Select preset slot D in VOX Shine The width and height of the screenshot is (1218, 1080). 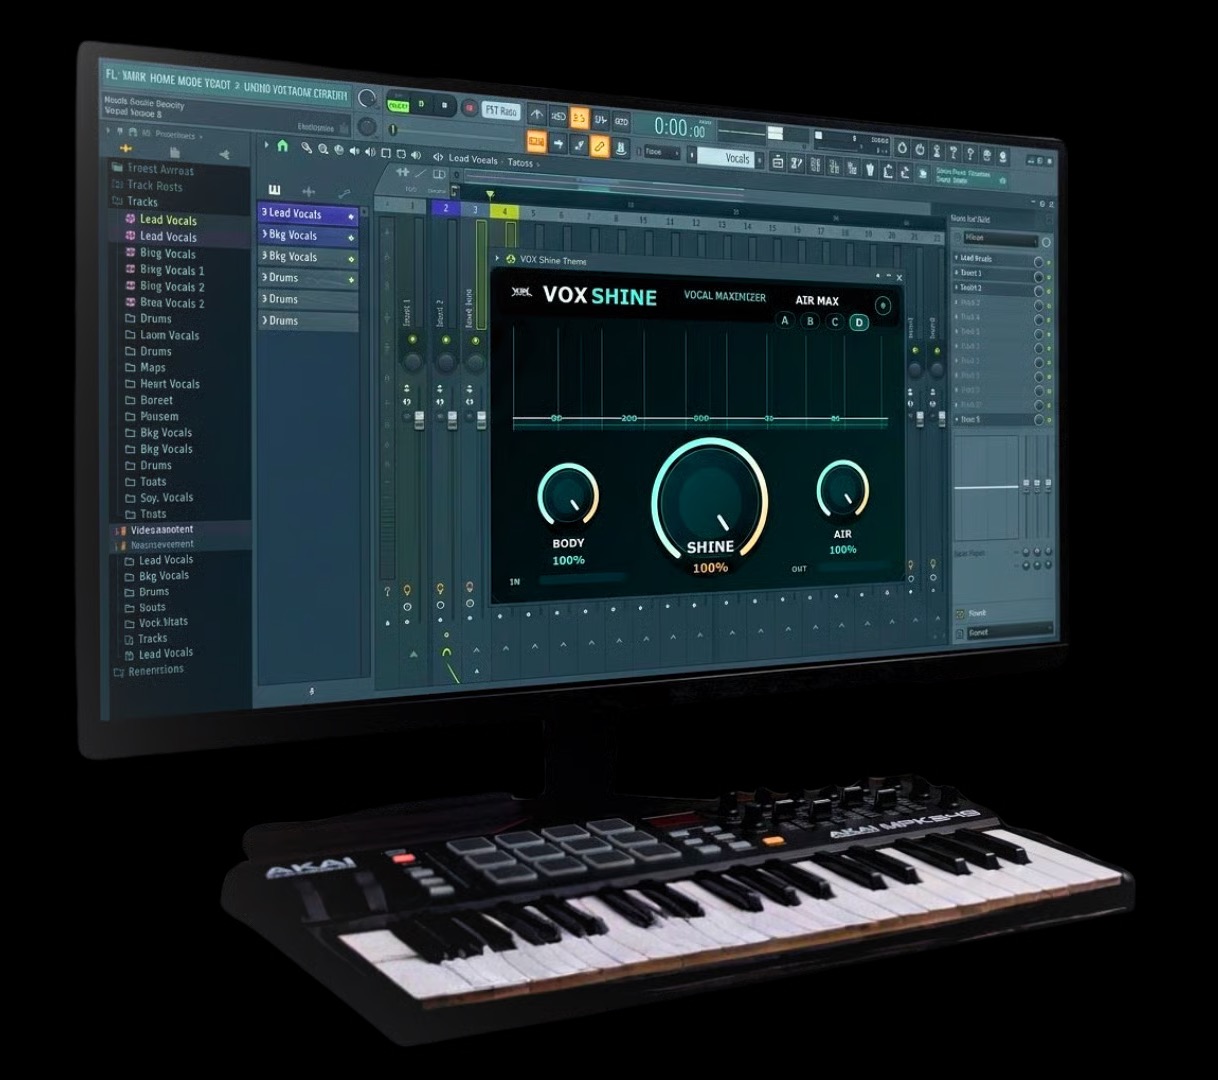click(859, 322)
